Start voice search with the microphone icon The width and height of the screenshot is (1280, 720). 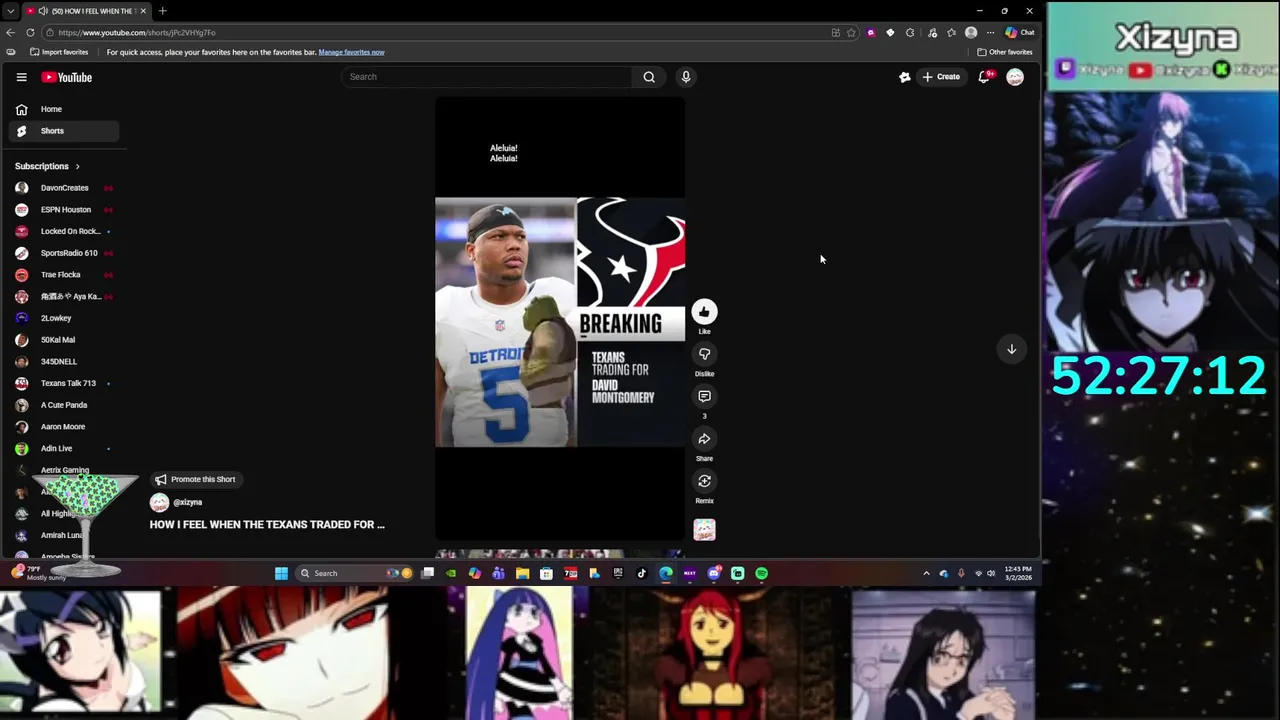[686, 77]
